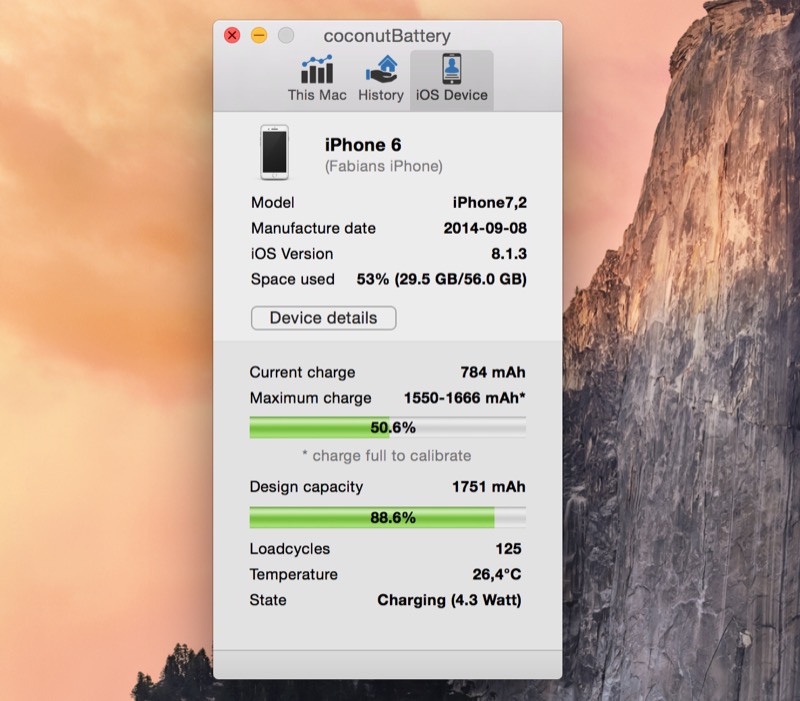Click the 53% (29.5 GB/56.0 GB) value

coord(442,279)
